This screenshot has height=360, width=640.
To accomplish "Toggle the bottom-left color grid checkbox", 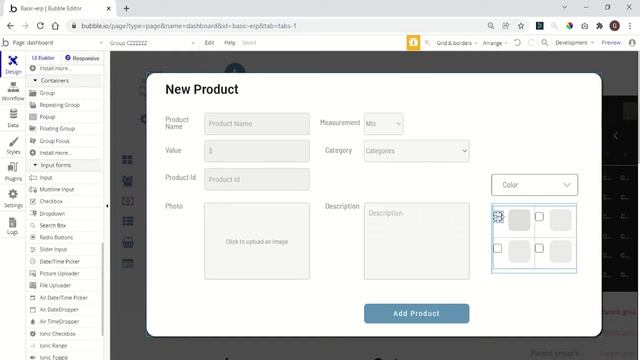I will coord(498,248).
